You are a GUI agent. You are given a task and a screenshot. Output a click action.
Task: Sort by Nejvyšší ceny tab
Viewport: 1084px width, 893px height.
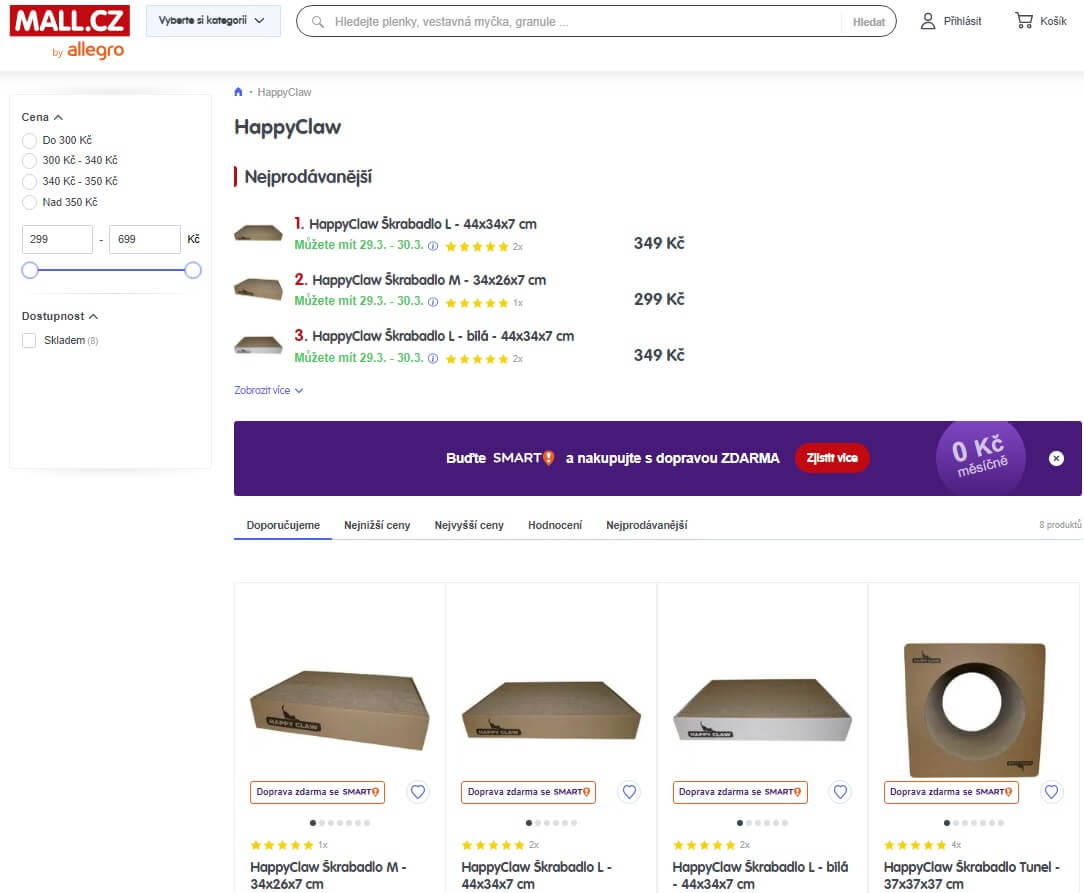469,525
